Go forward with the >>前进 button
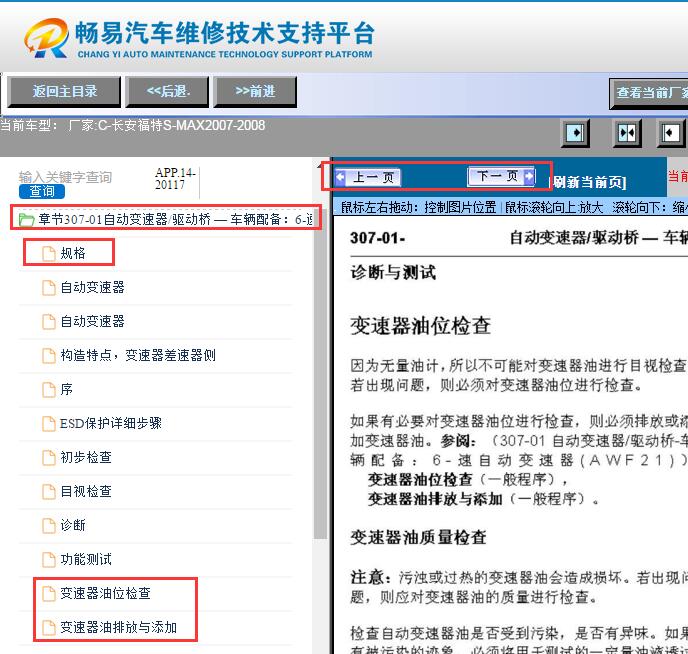 pyautogui.click(x=255, y=92)
